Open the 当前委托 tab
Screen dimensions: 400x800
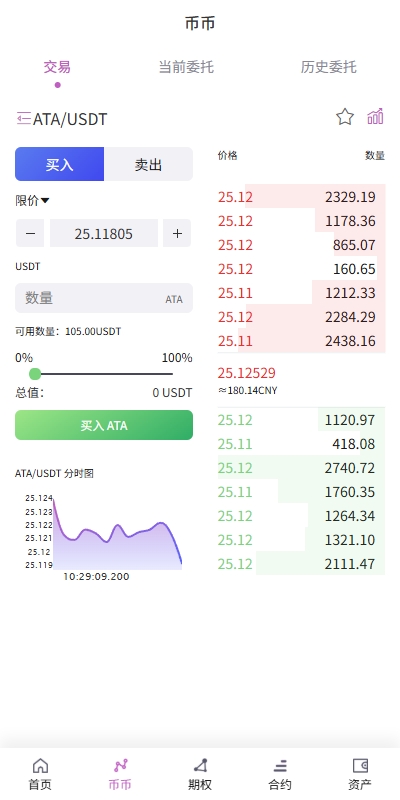(186, 67)
